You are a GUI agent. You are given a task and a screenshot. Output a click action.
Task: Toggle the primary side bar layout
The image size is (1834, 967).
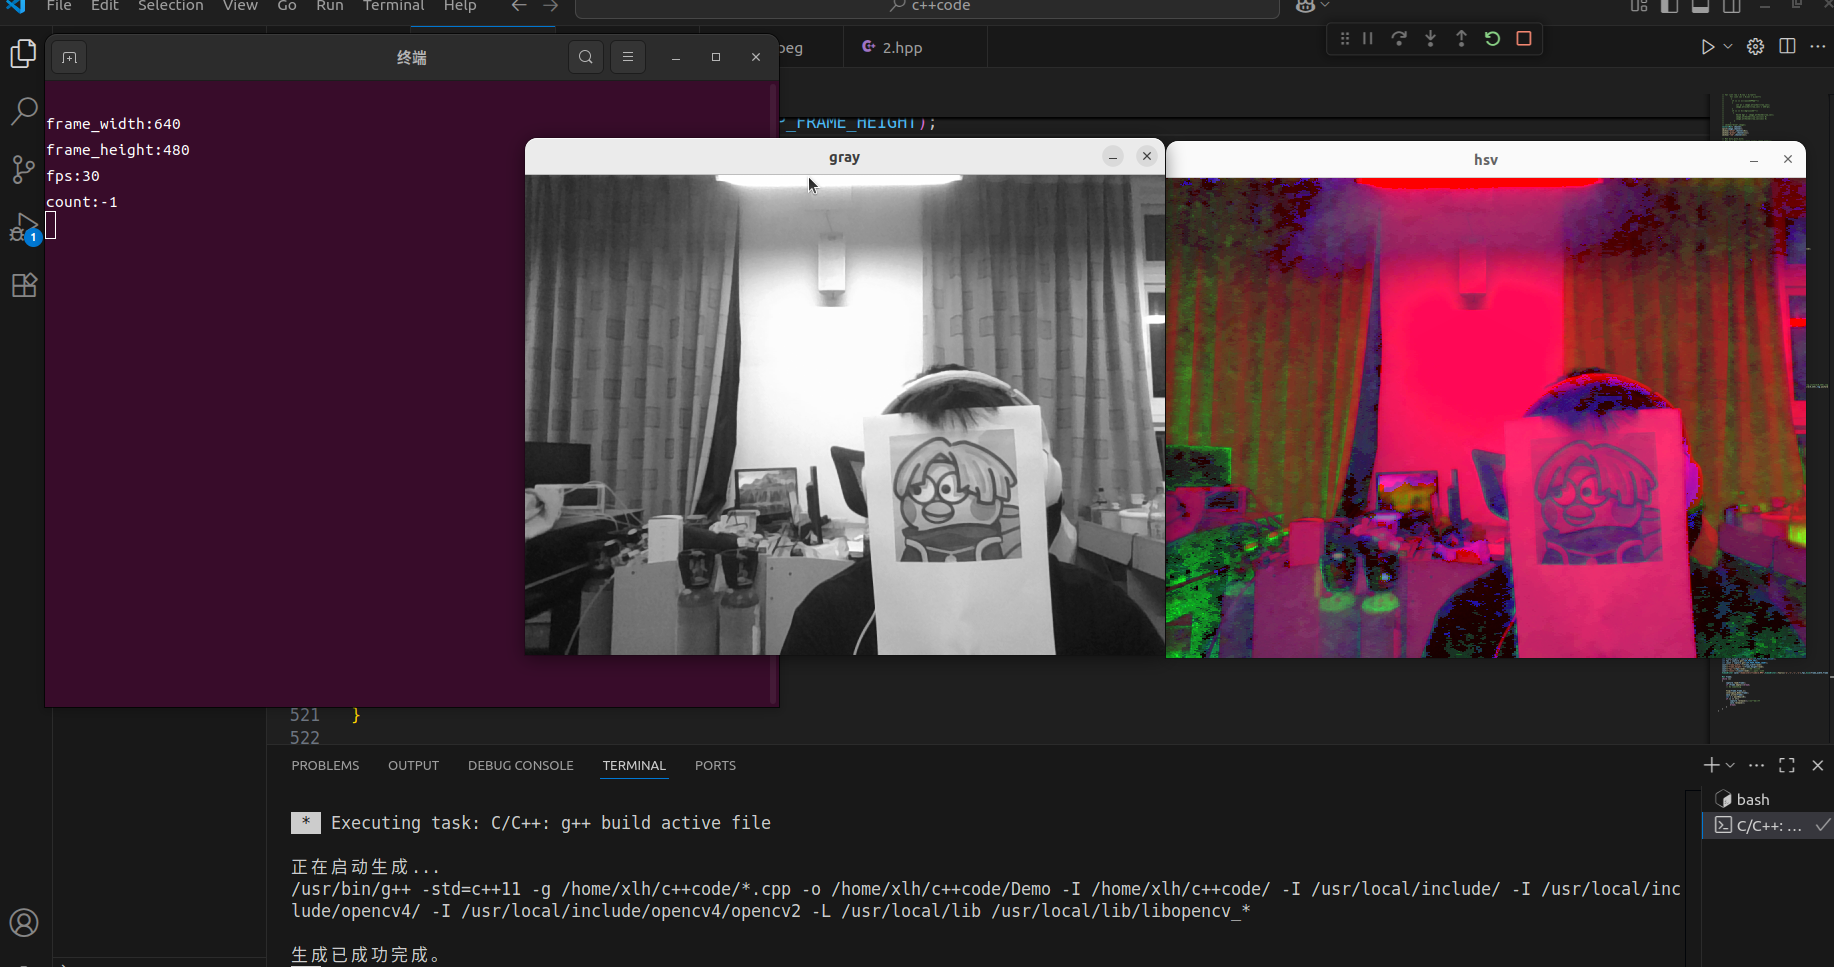pyautogui.click(x=1669, y=6)
